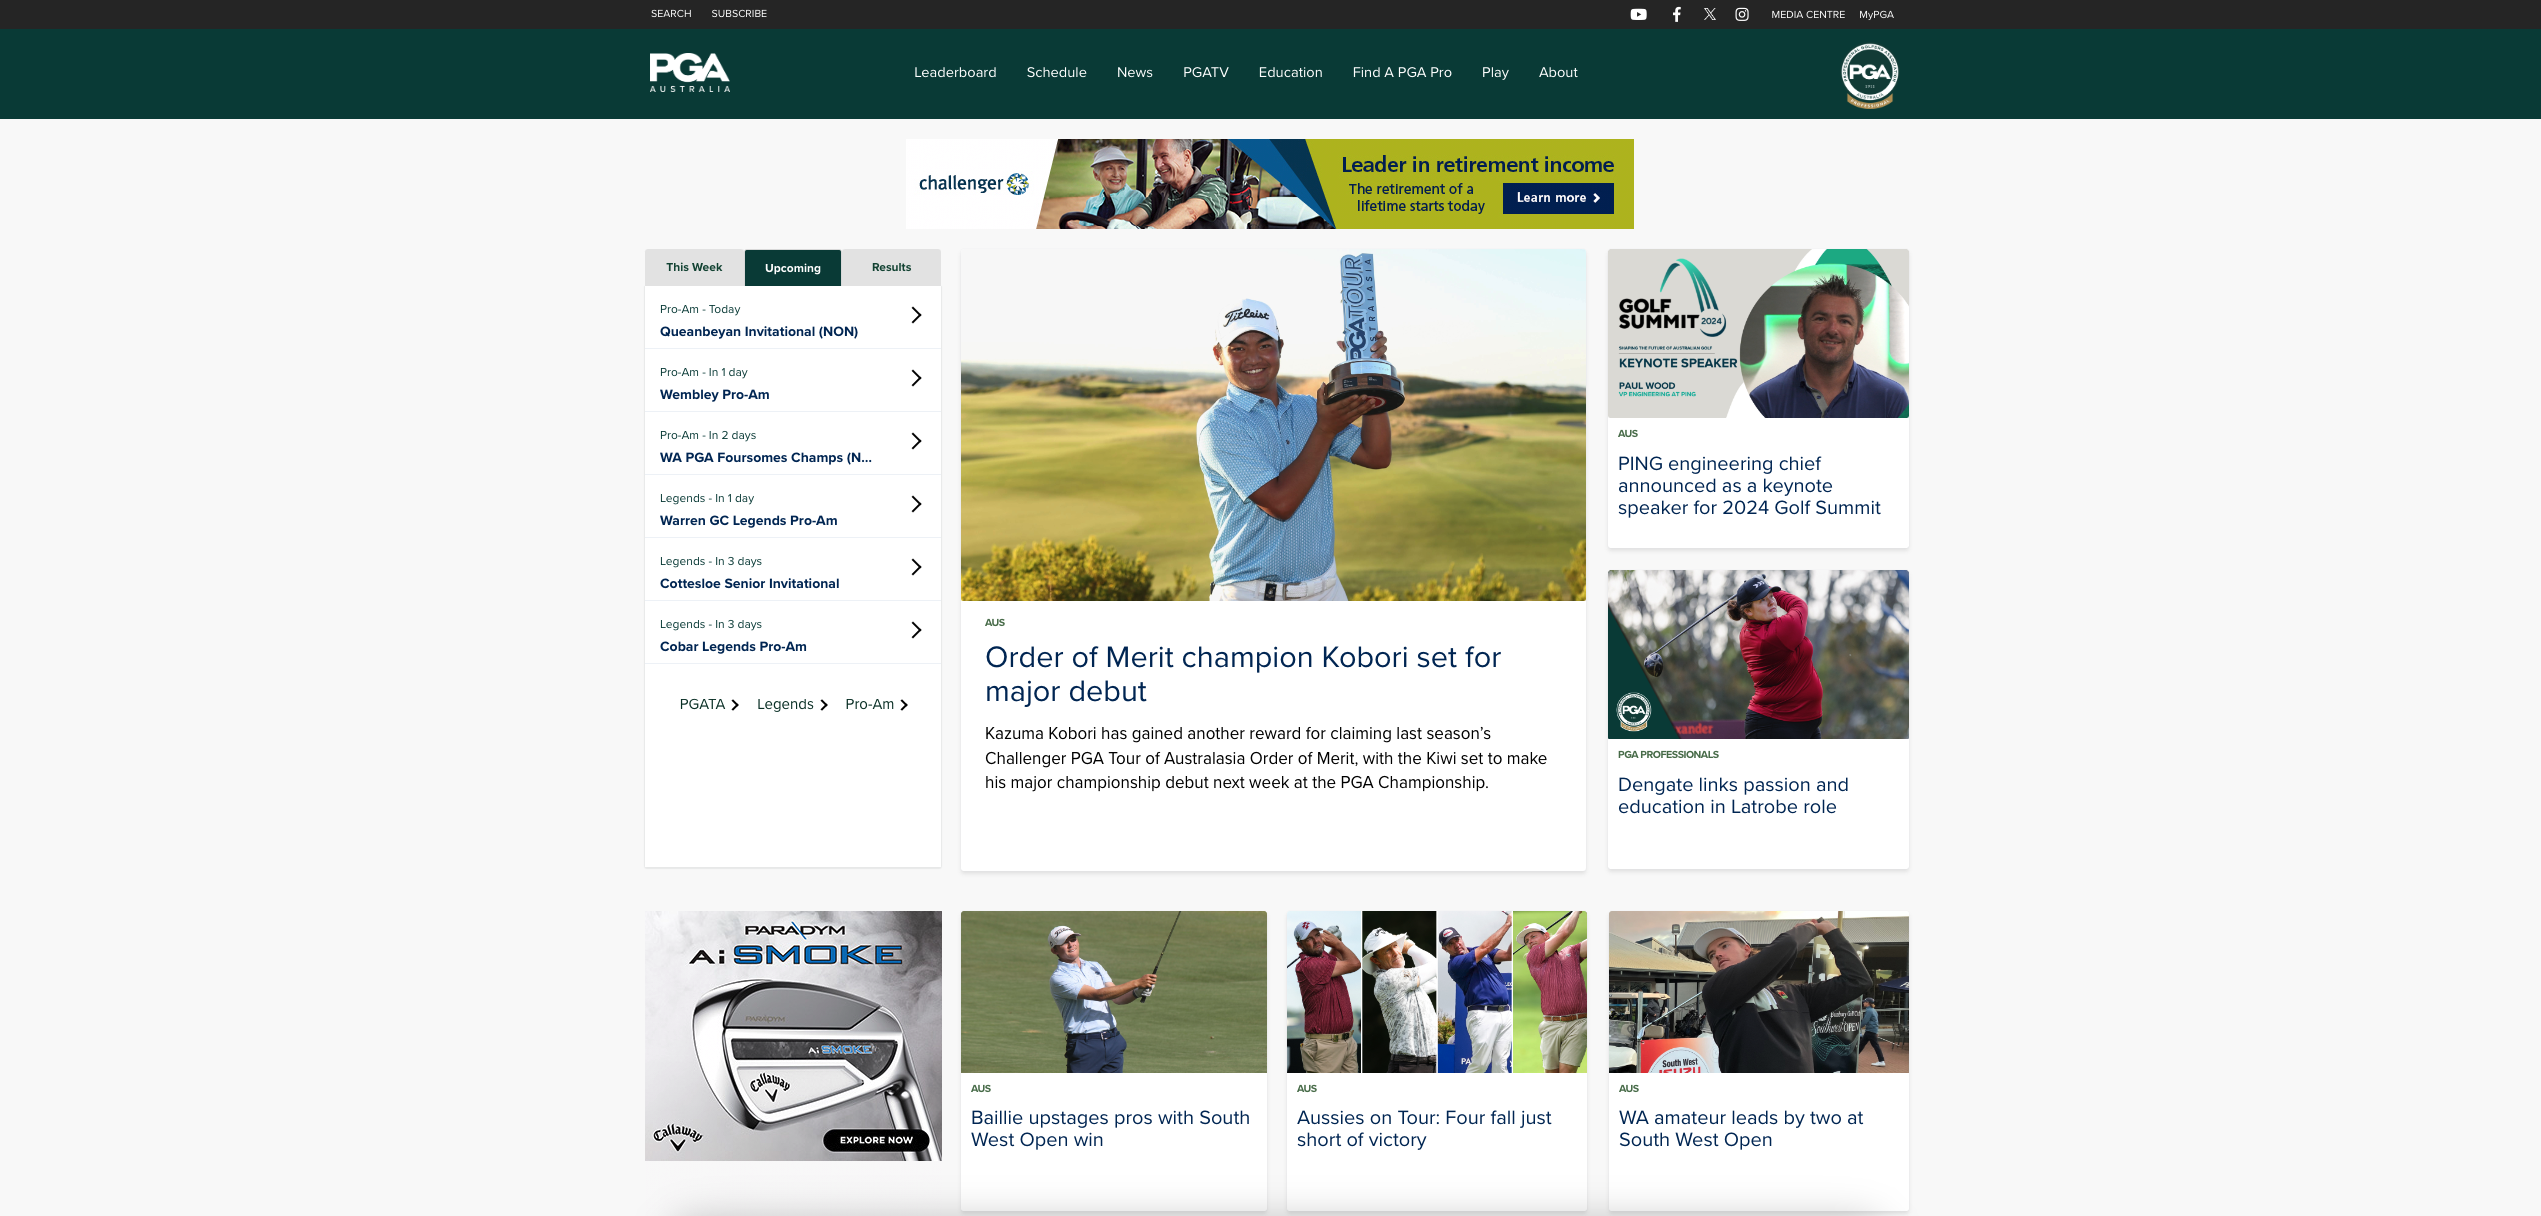The image size is (2541, 1216).
Task: Click the round PGA Professional badge
Action: [1869, 74]
